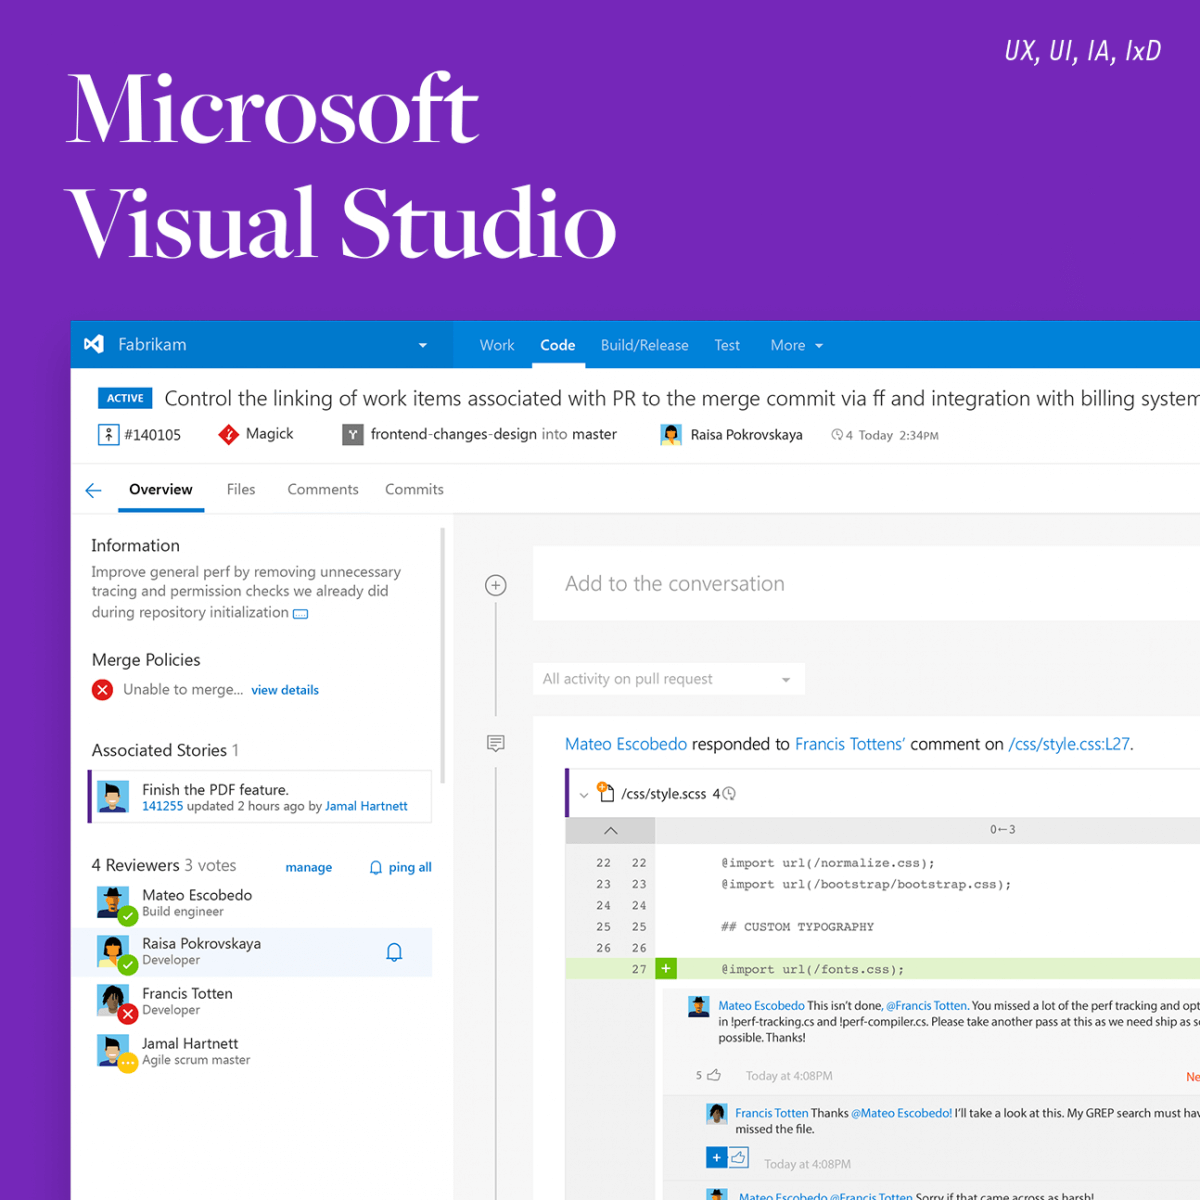
Task: Click @Francis Totten mention in comment
Action: [x=927, y=1006]
